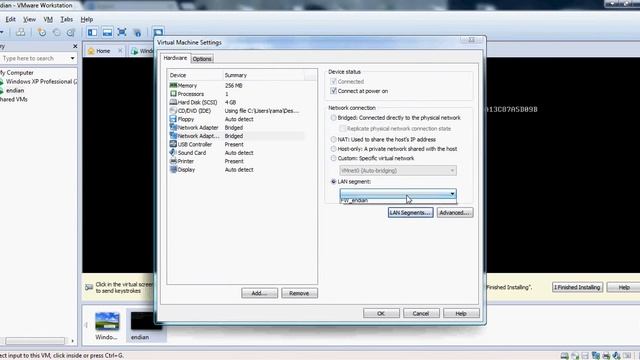Select the USB Controller device icon
640x360 pixels.
pyautogui.click(x=173, y=144)
